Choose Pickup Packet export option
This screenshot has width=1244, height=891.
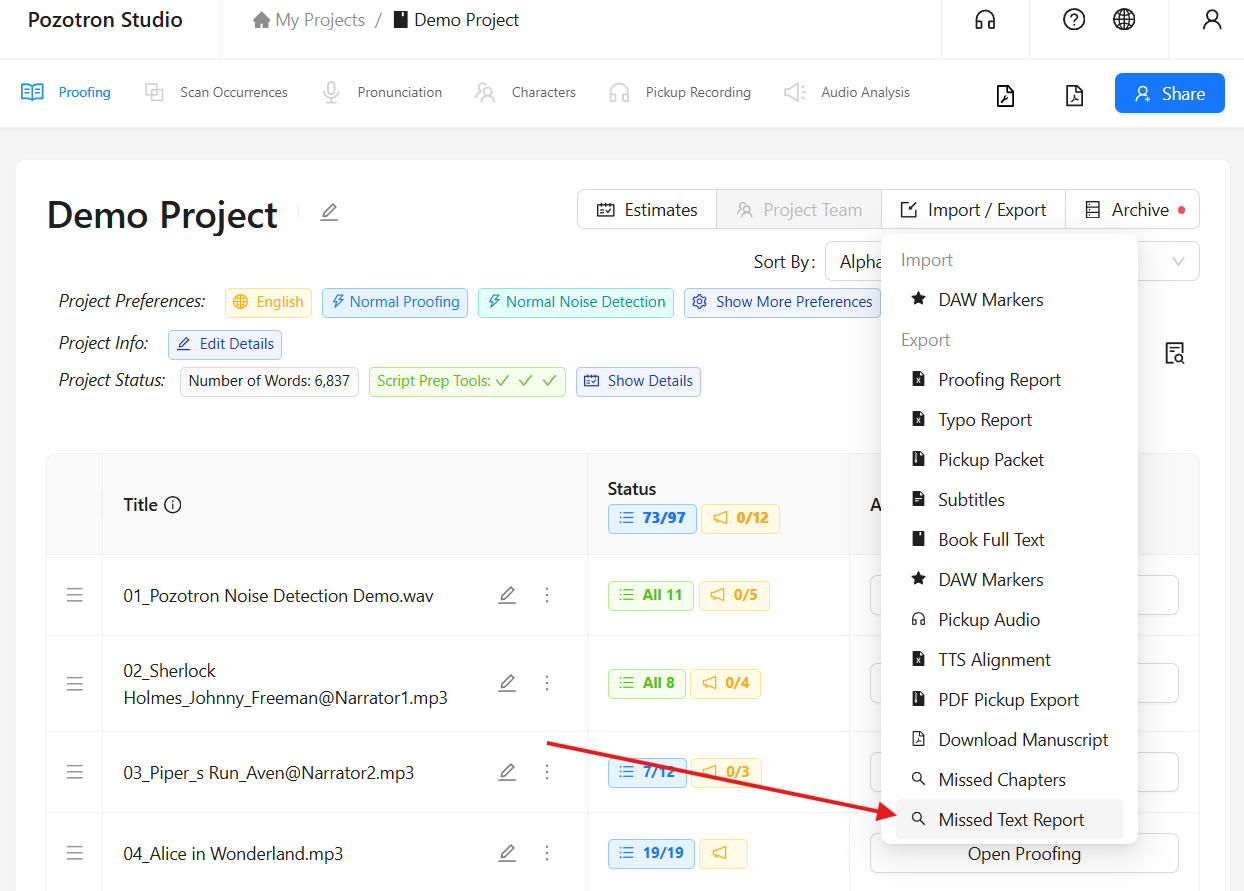click(x=990, y=460)
